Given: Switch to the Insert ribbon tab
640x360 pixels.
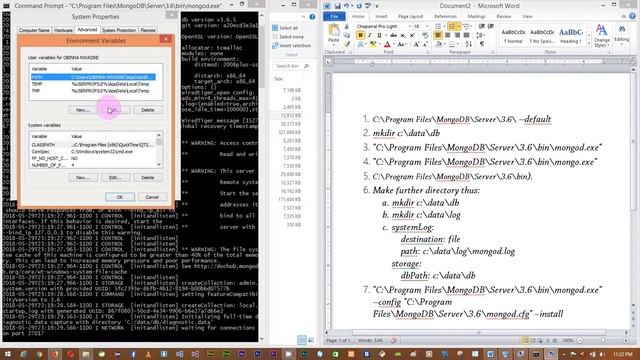Looking at the screenshot, I should 381,16.
